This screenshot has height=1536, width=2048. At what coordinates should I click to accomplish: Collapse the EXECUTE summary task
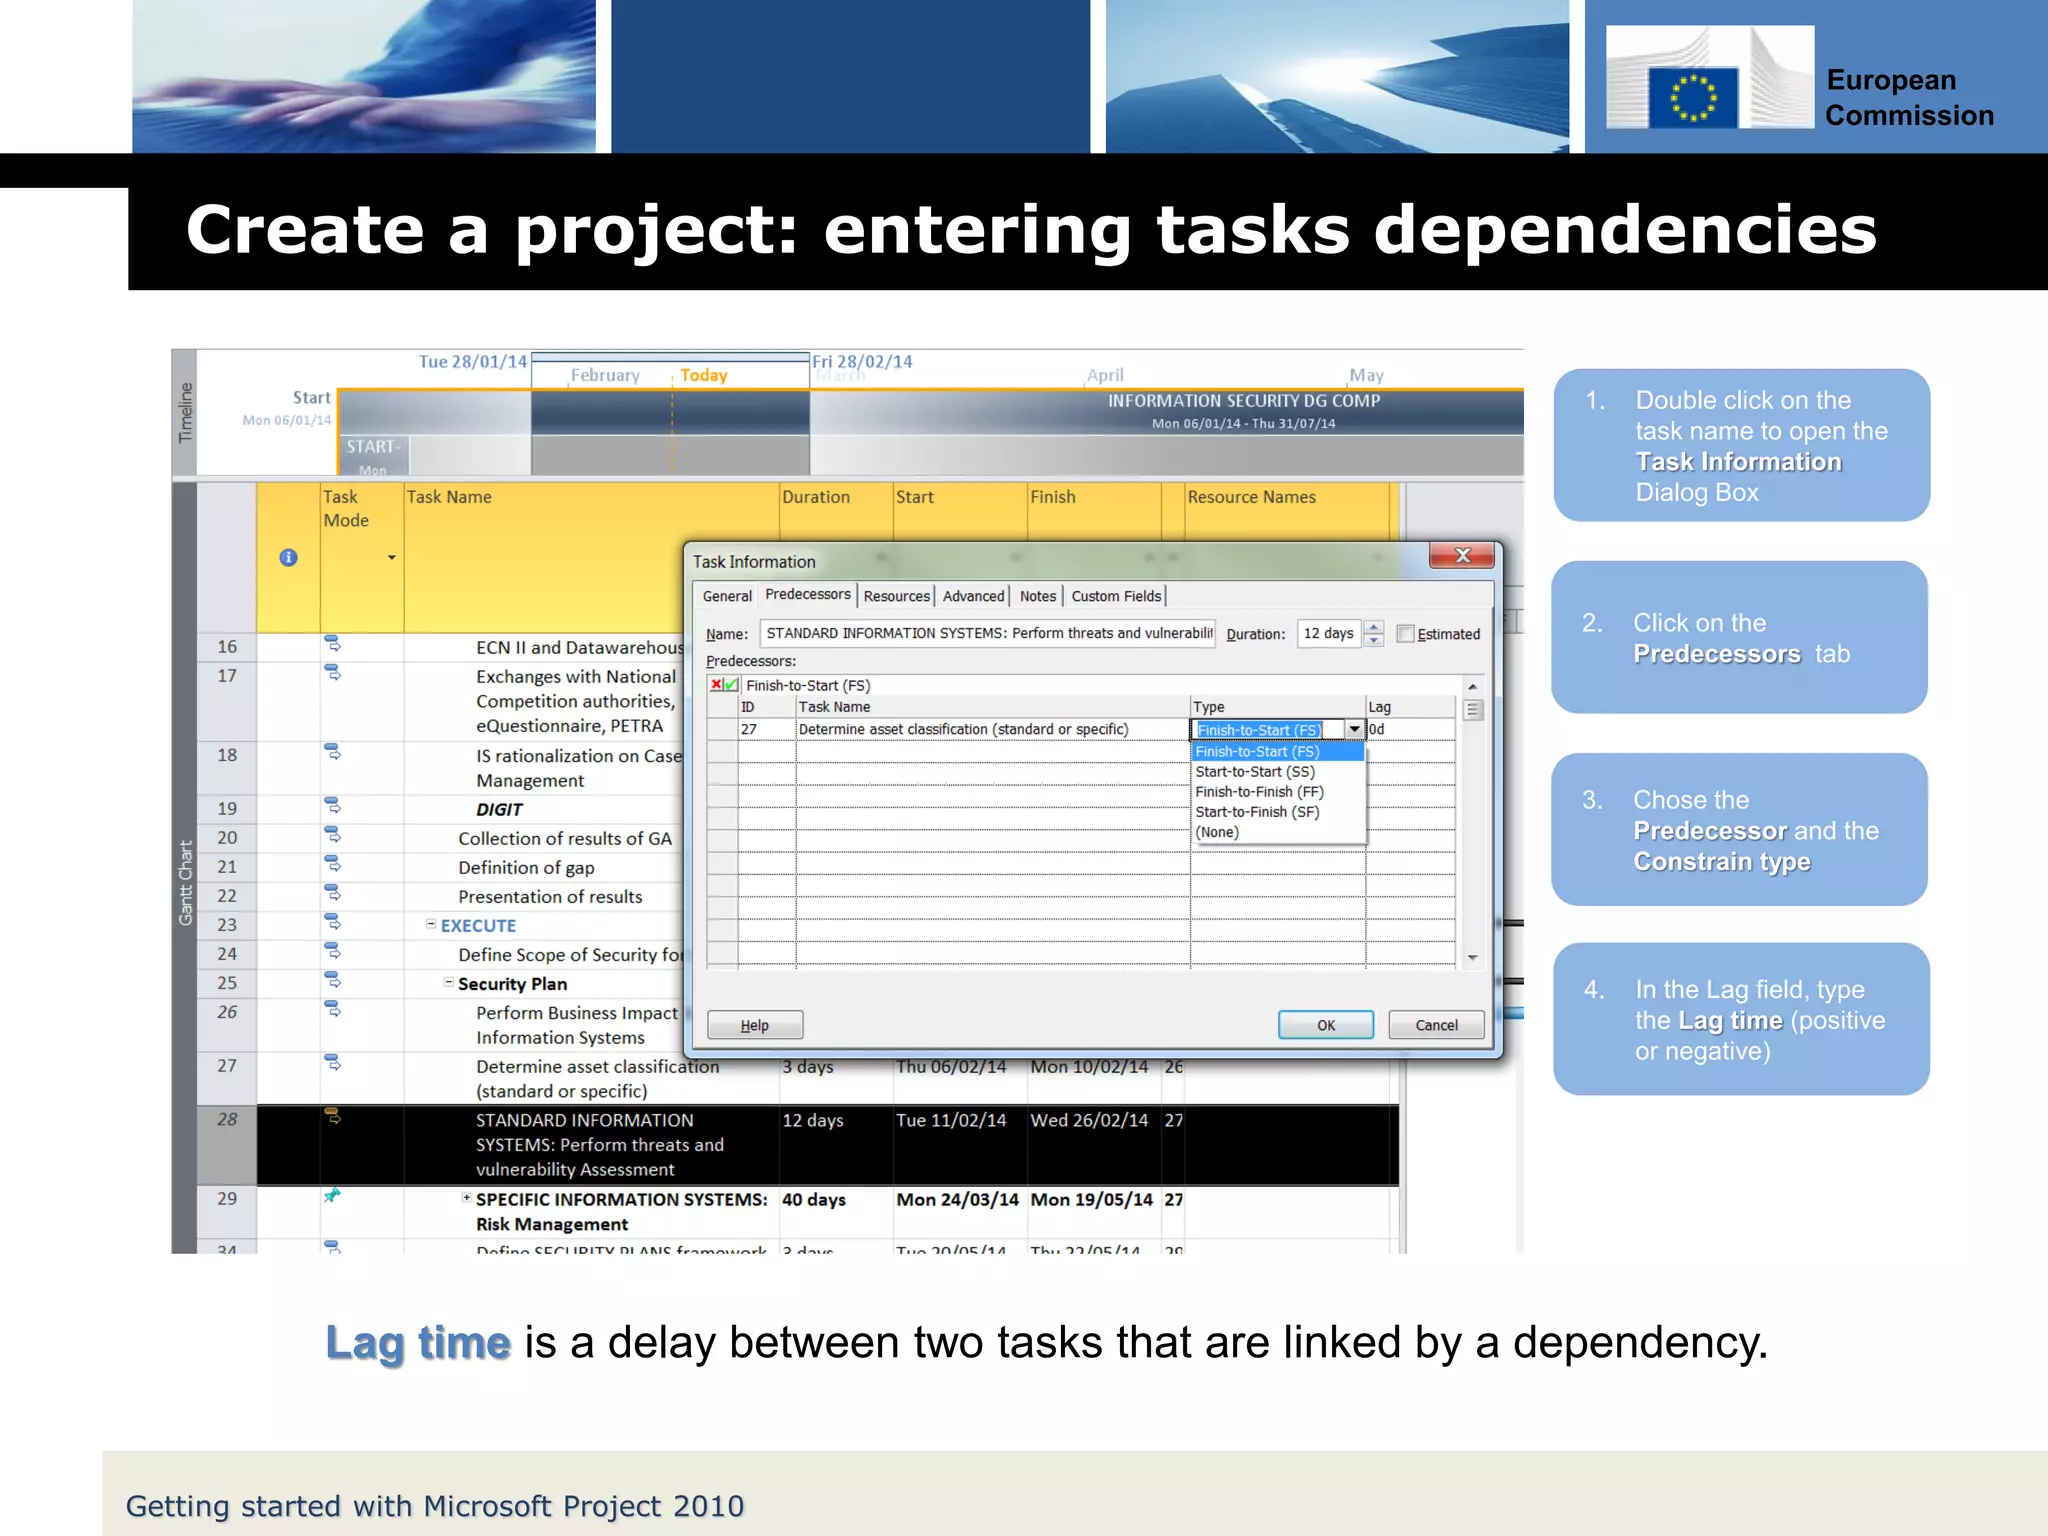431,925
